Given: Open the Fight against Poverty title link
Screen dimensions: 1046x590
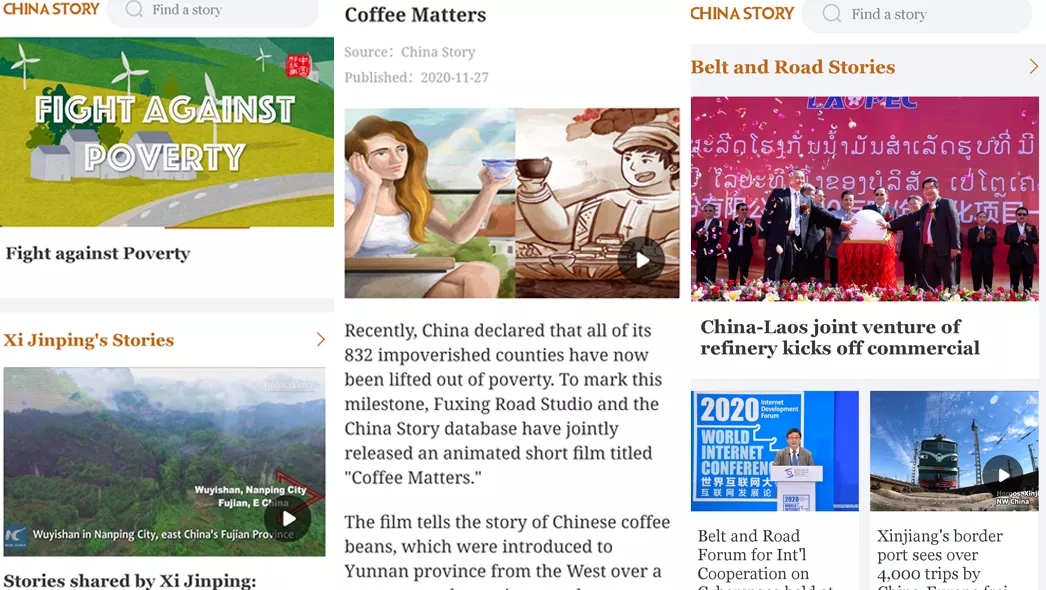Looking at the screenshot, I should click(x=98, y=253).
